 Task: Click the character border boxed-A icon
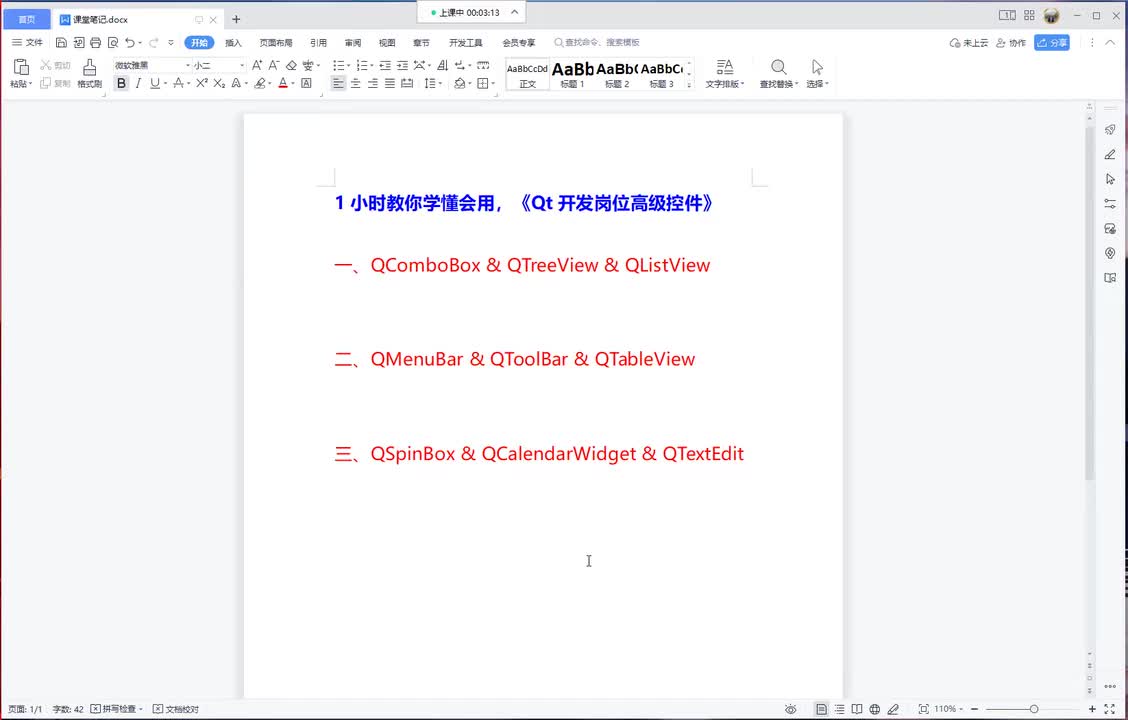click(x=306, y=83)
